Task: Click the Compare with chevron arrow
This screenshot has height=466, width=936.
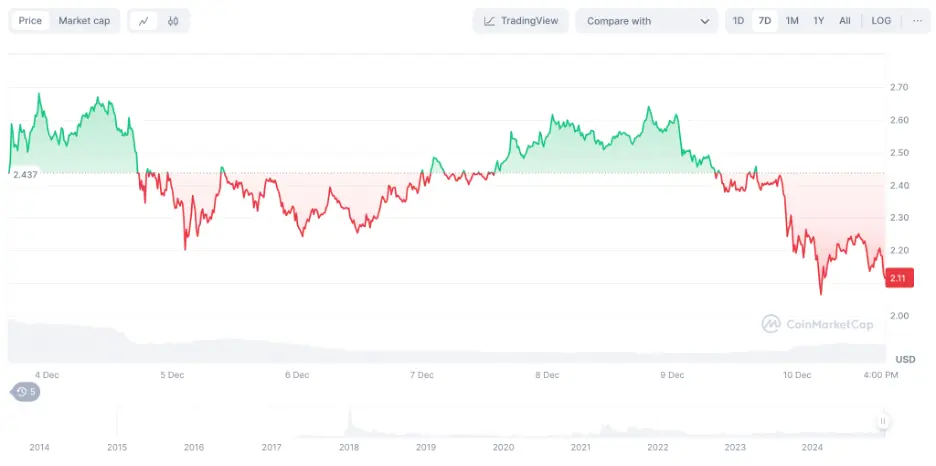Action: tap(704, 21)
